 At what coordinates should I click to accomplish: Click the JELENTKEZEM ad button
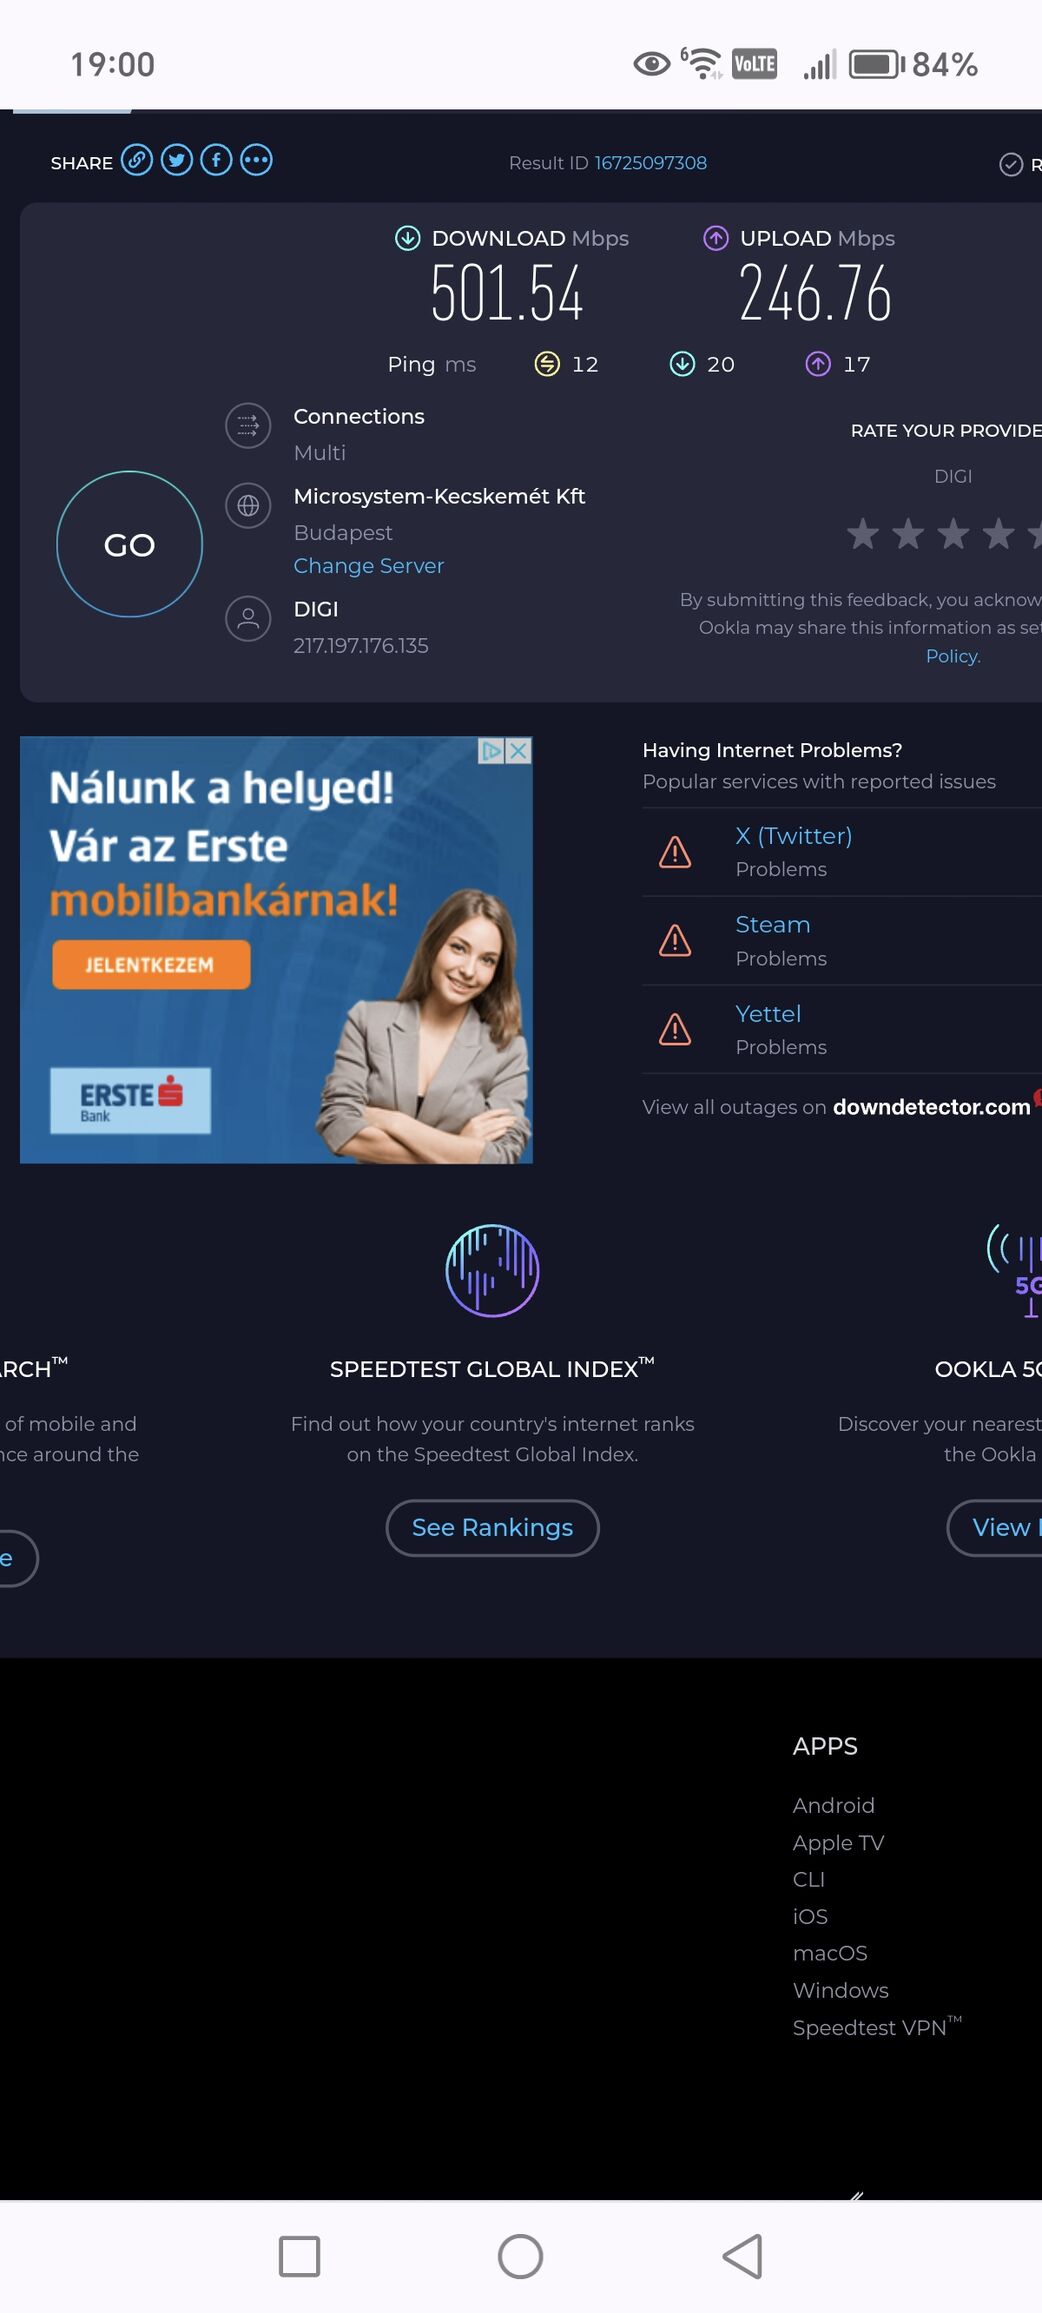pos(151,965)
